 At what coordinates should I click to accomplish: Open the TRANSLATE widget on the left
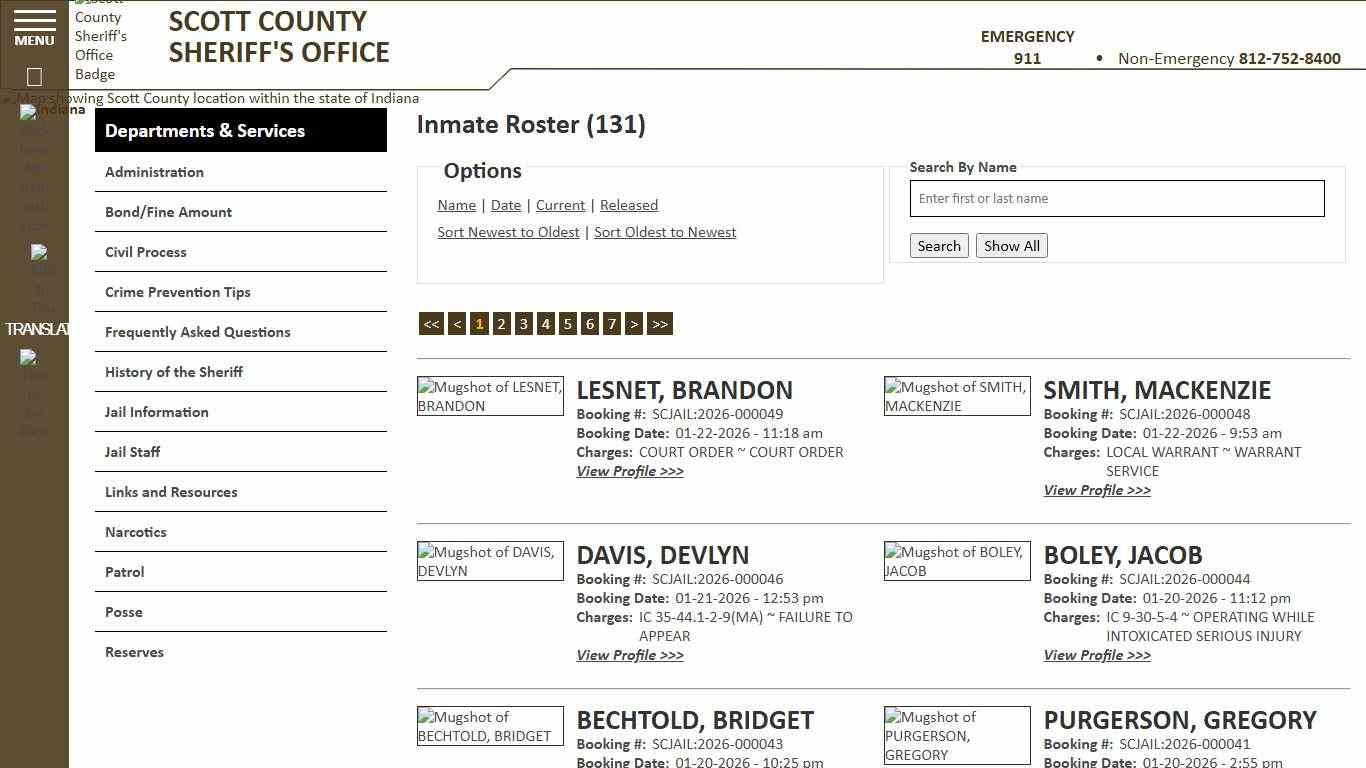39,328
